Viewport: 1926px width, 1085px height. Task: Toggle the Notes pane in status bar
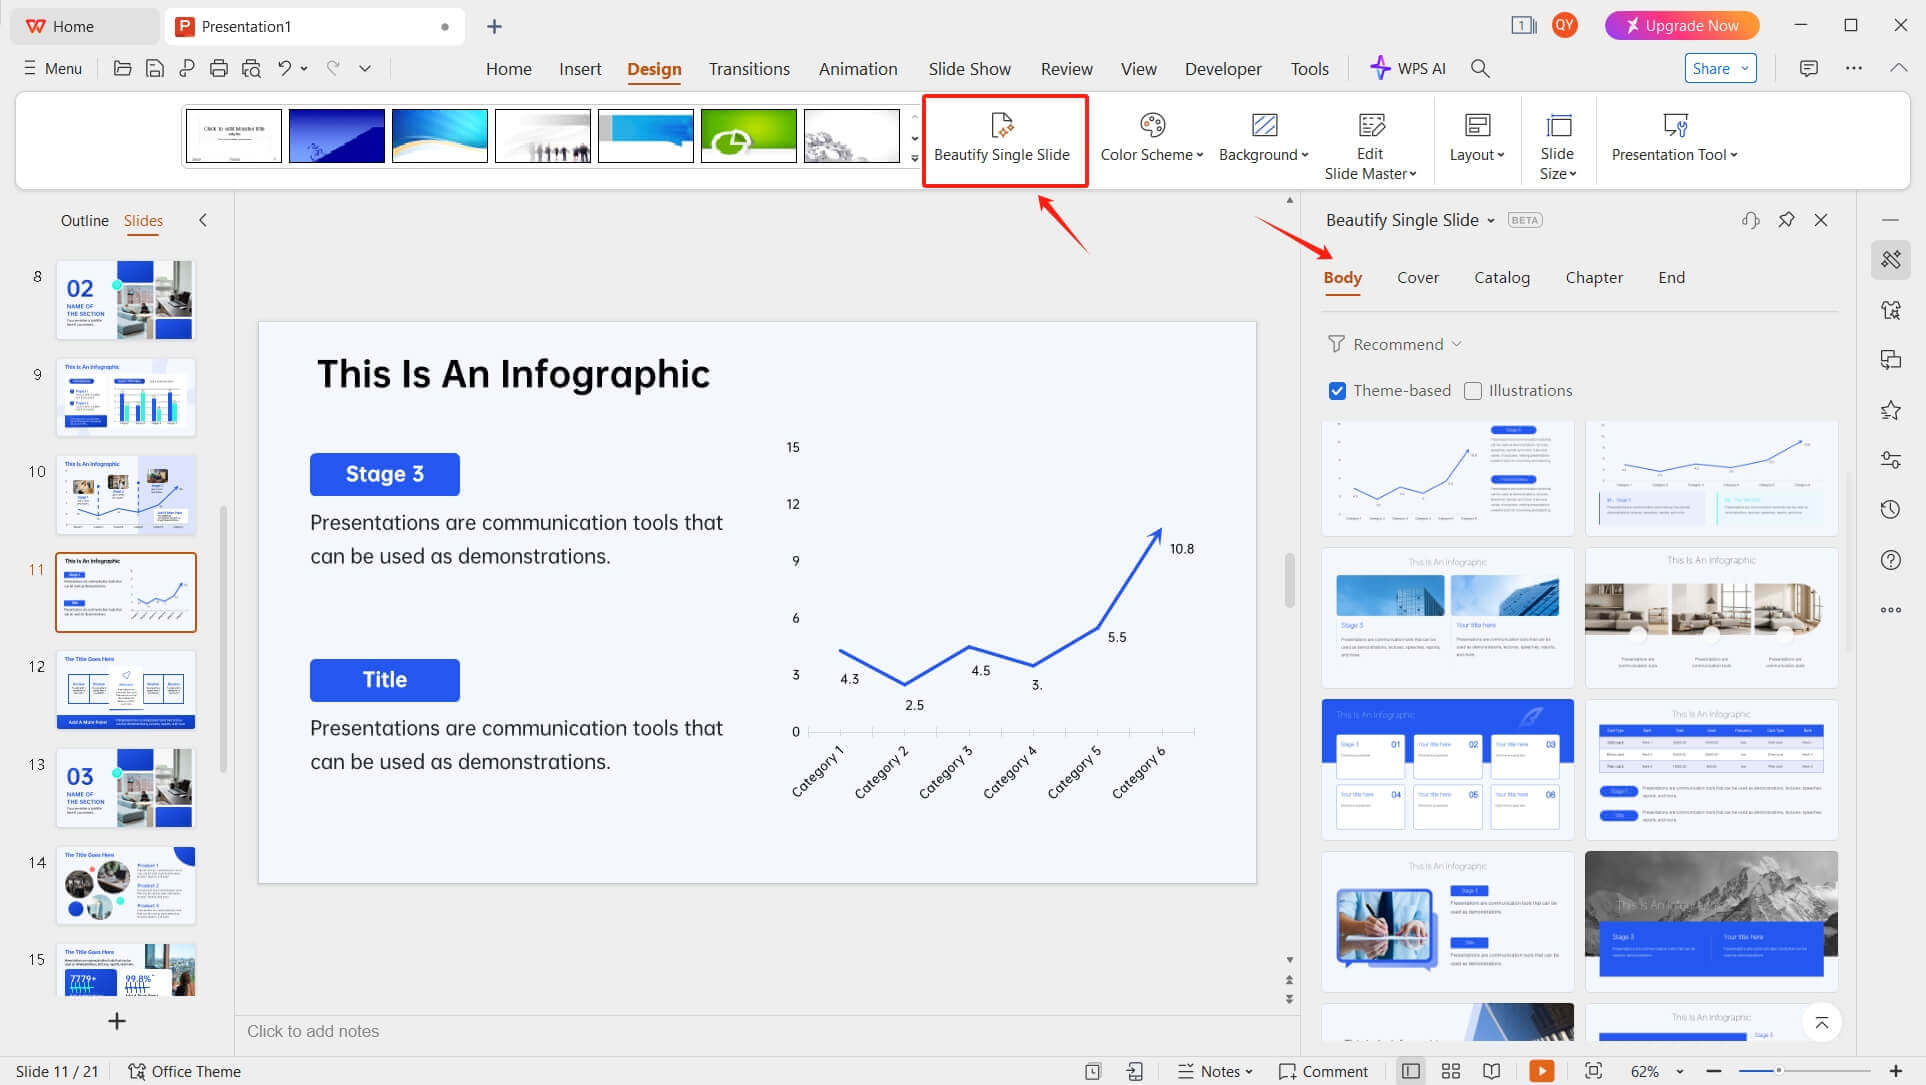tap(1214, 1071)
